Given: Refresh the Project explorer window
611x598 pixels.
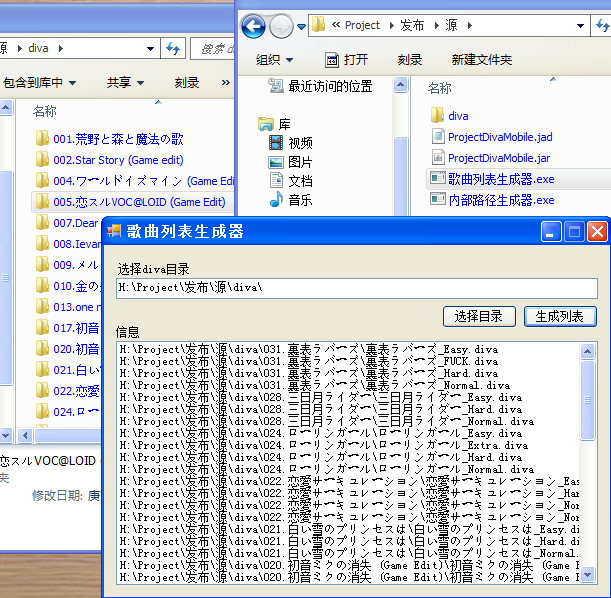Looking at the screenshot, I should point(602,26).
